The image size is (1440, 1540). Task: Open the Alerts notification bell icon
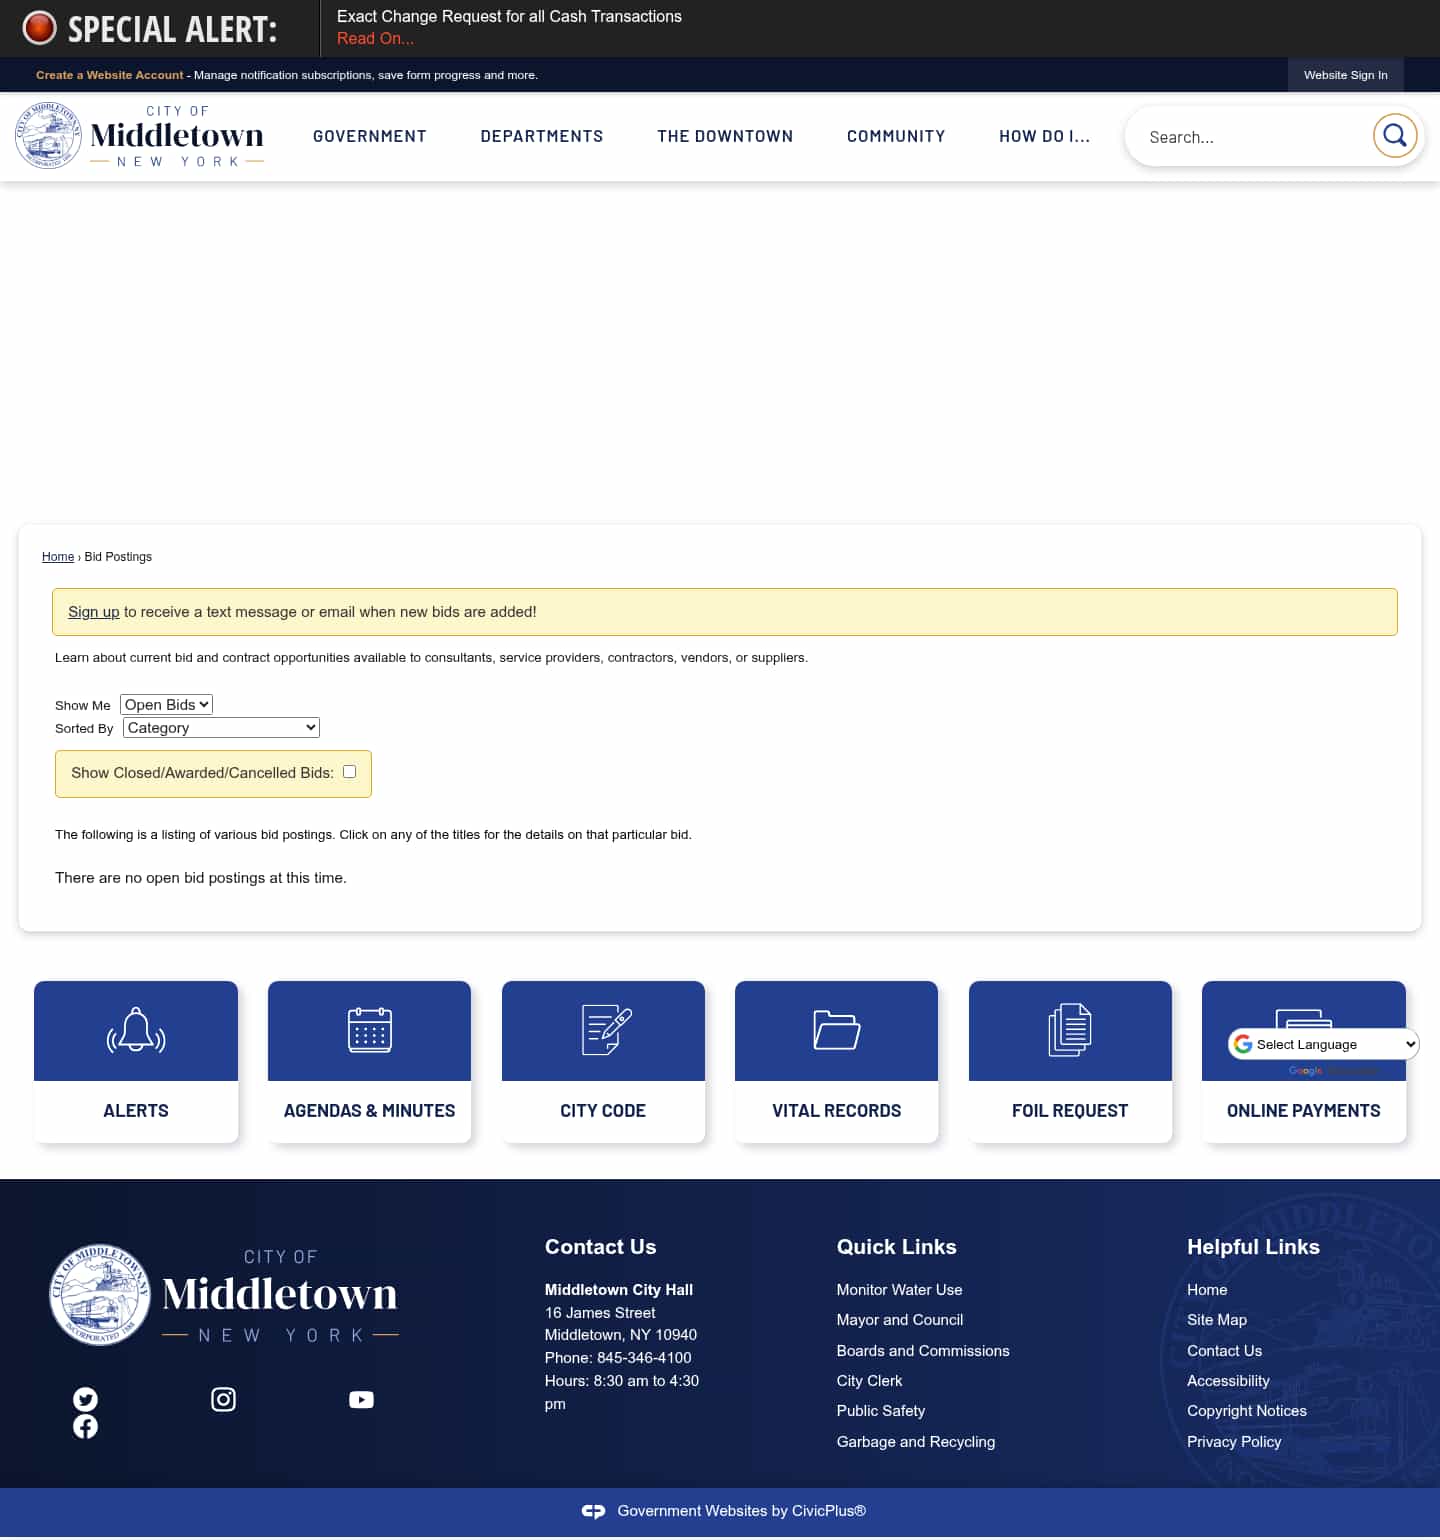coord(136,1031)
